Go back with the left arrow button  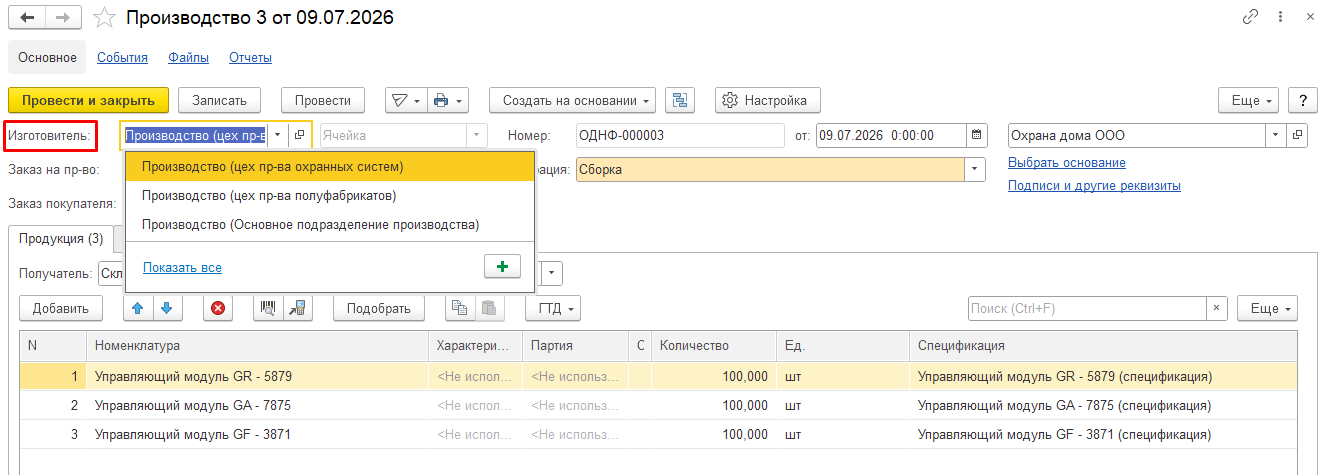pos(27,18)
